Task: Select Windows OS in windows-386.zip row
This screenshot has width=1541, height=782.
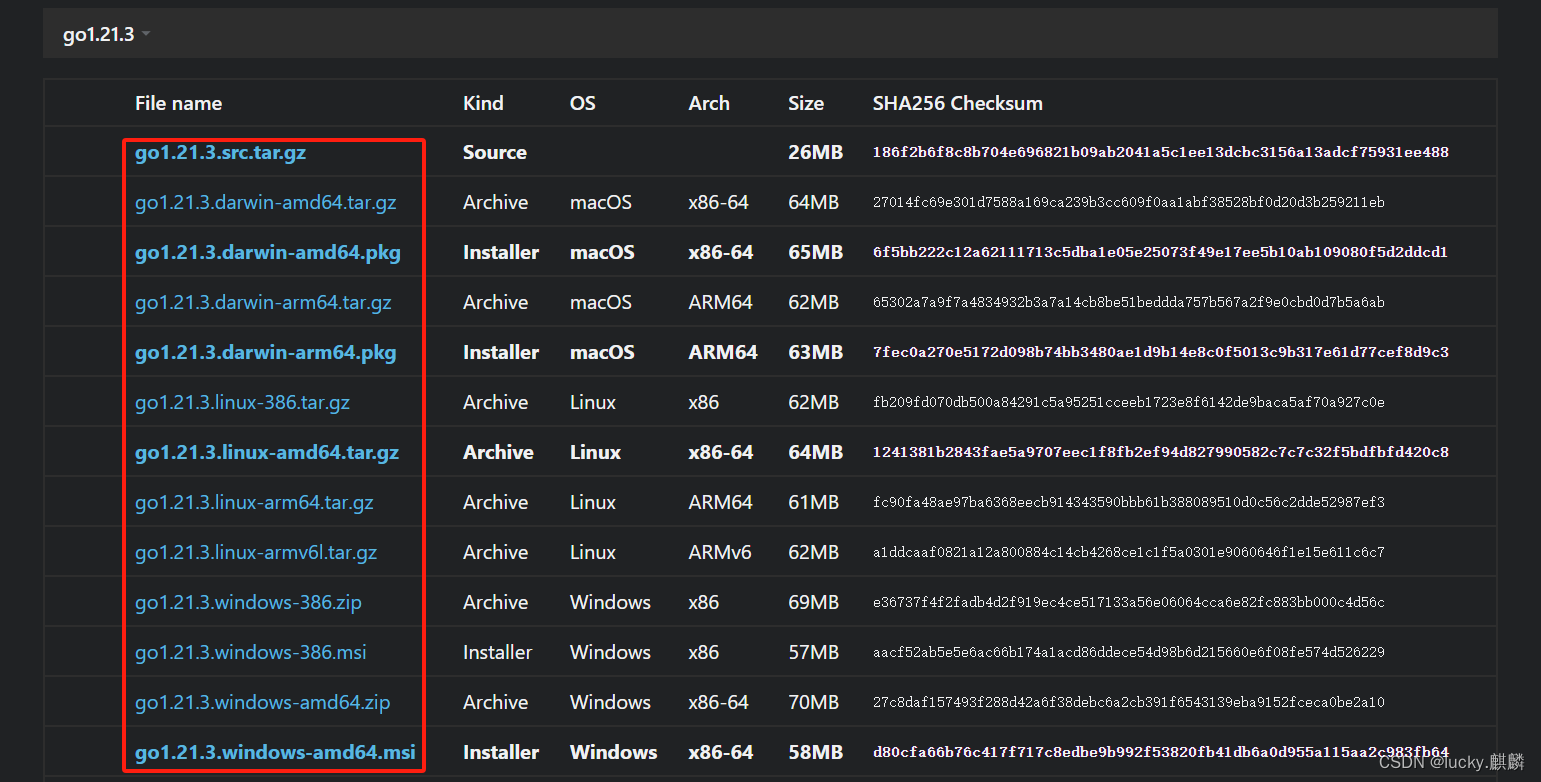Action: click(610, 603)
